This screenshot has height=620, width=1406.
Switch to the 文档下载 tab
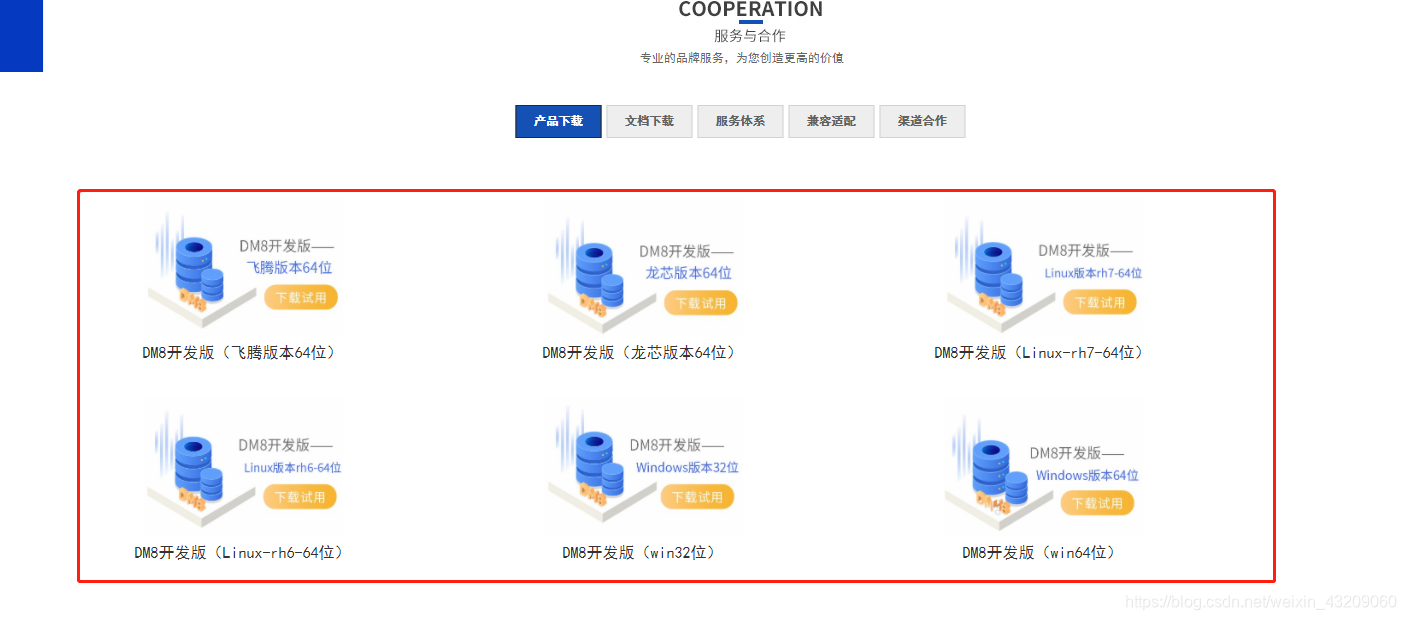coord(649,121)
